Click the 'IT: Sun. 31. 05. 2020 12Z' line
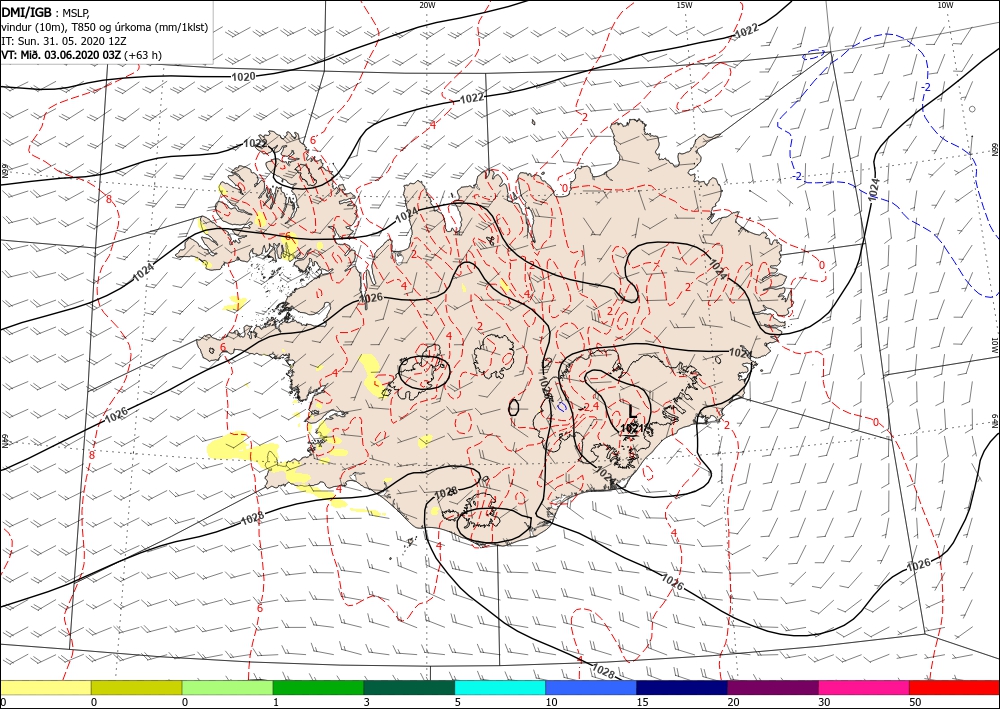1000x709 pixels. tap(64, 41)
